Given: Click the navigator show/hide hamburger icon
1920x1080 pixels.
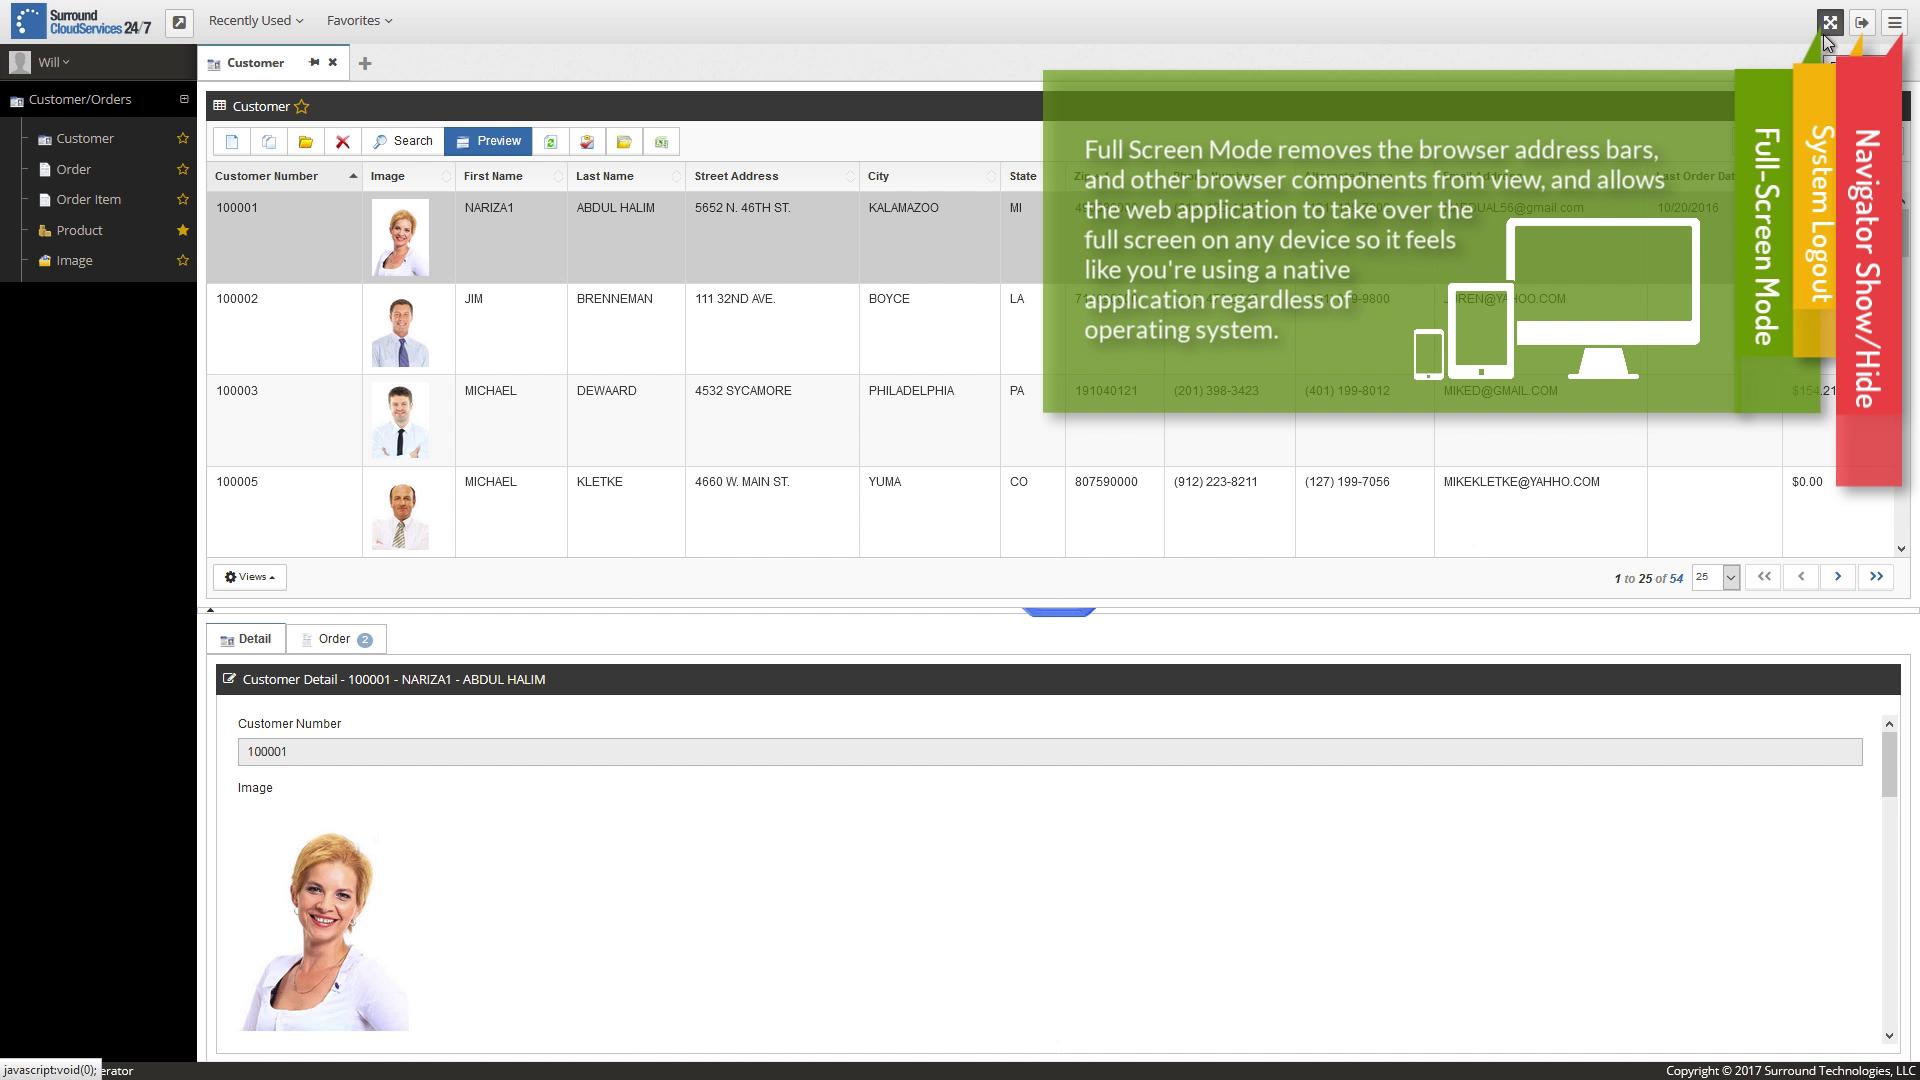Looking at the screenshot, I should (1894, 22).
